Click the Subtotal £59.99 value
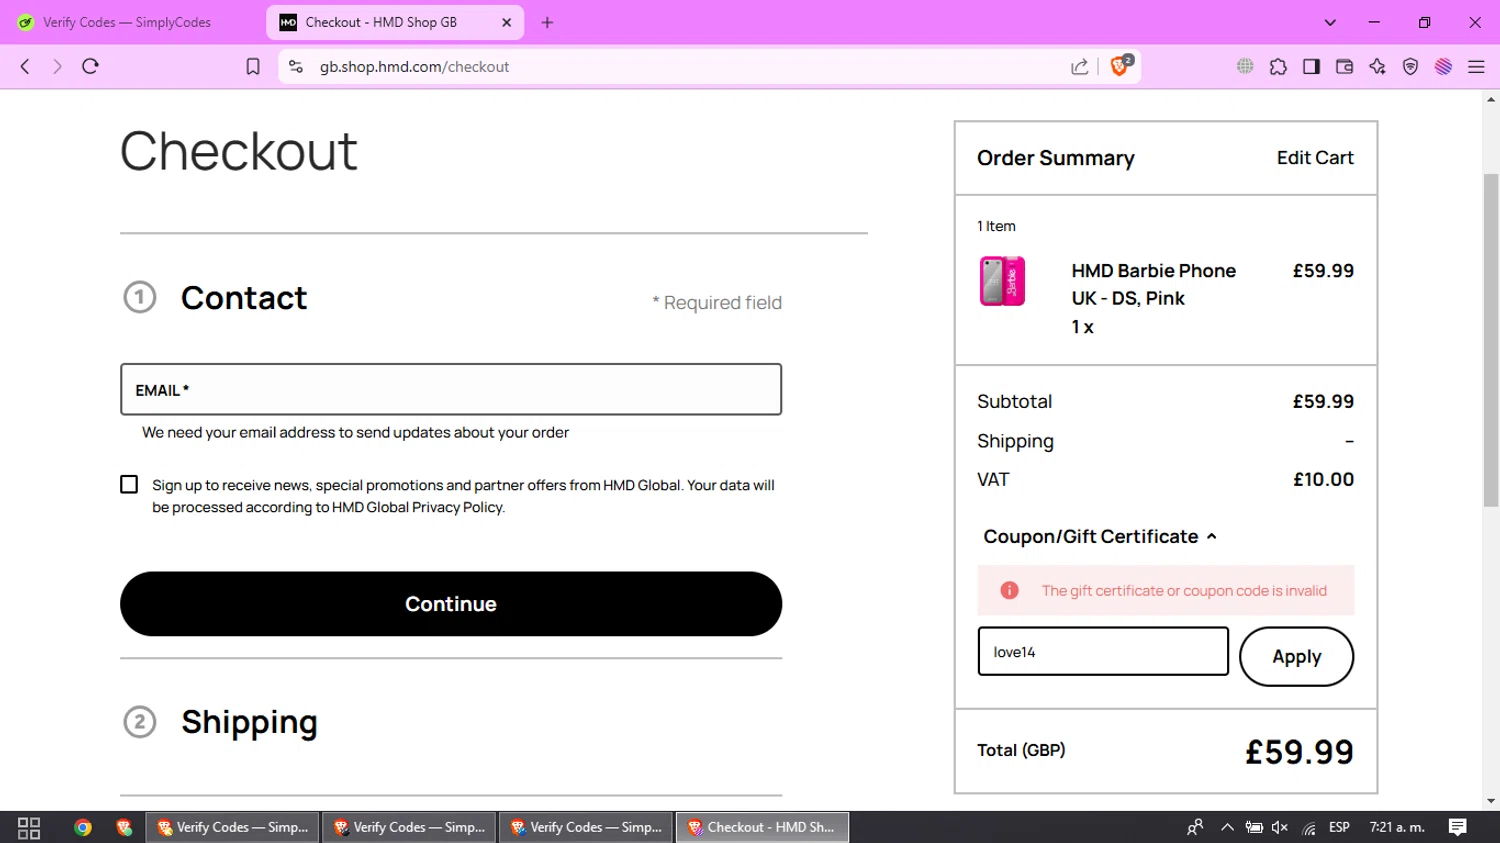This screenshot has height=843, width=1500. pyautogui.click(x=1323, y=401)
